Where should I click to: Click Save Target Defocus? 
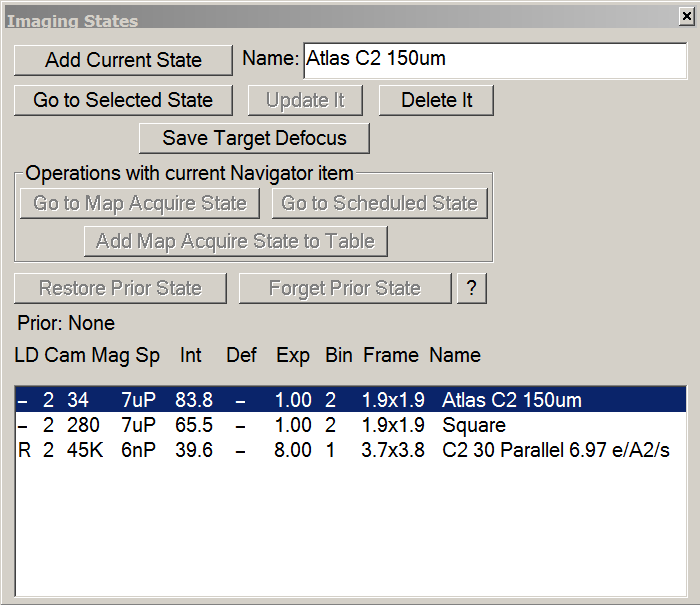(x=254, y=138)
